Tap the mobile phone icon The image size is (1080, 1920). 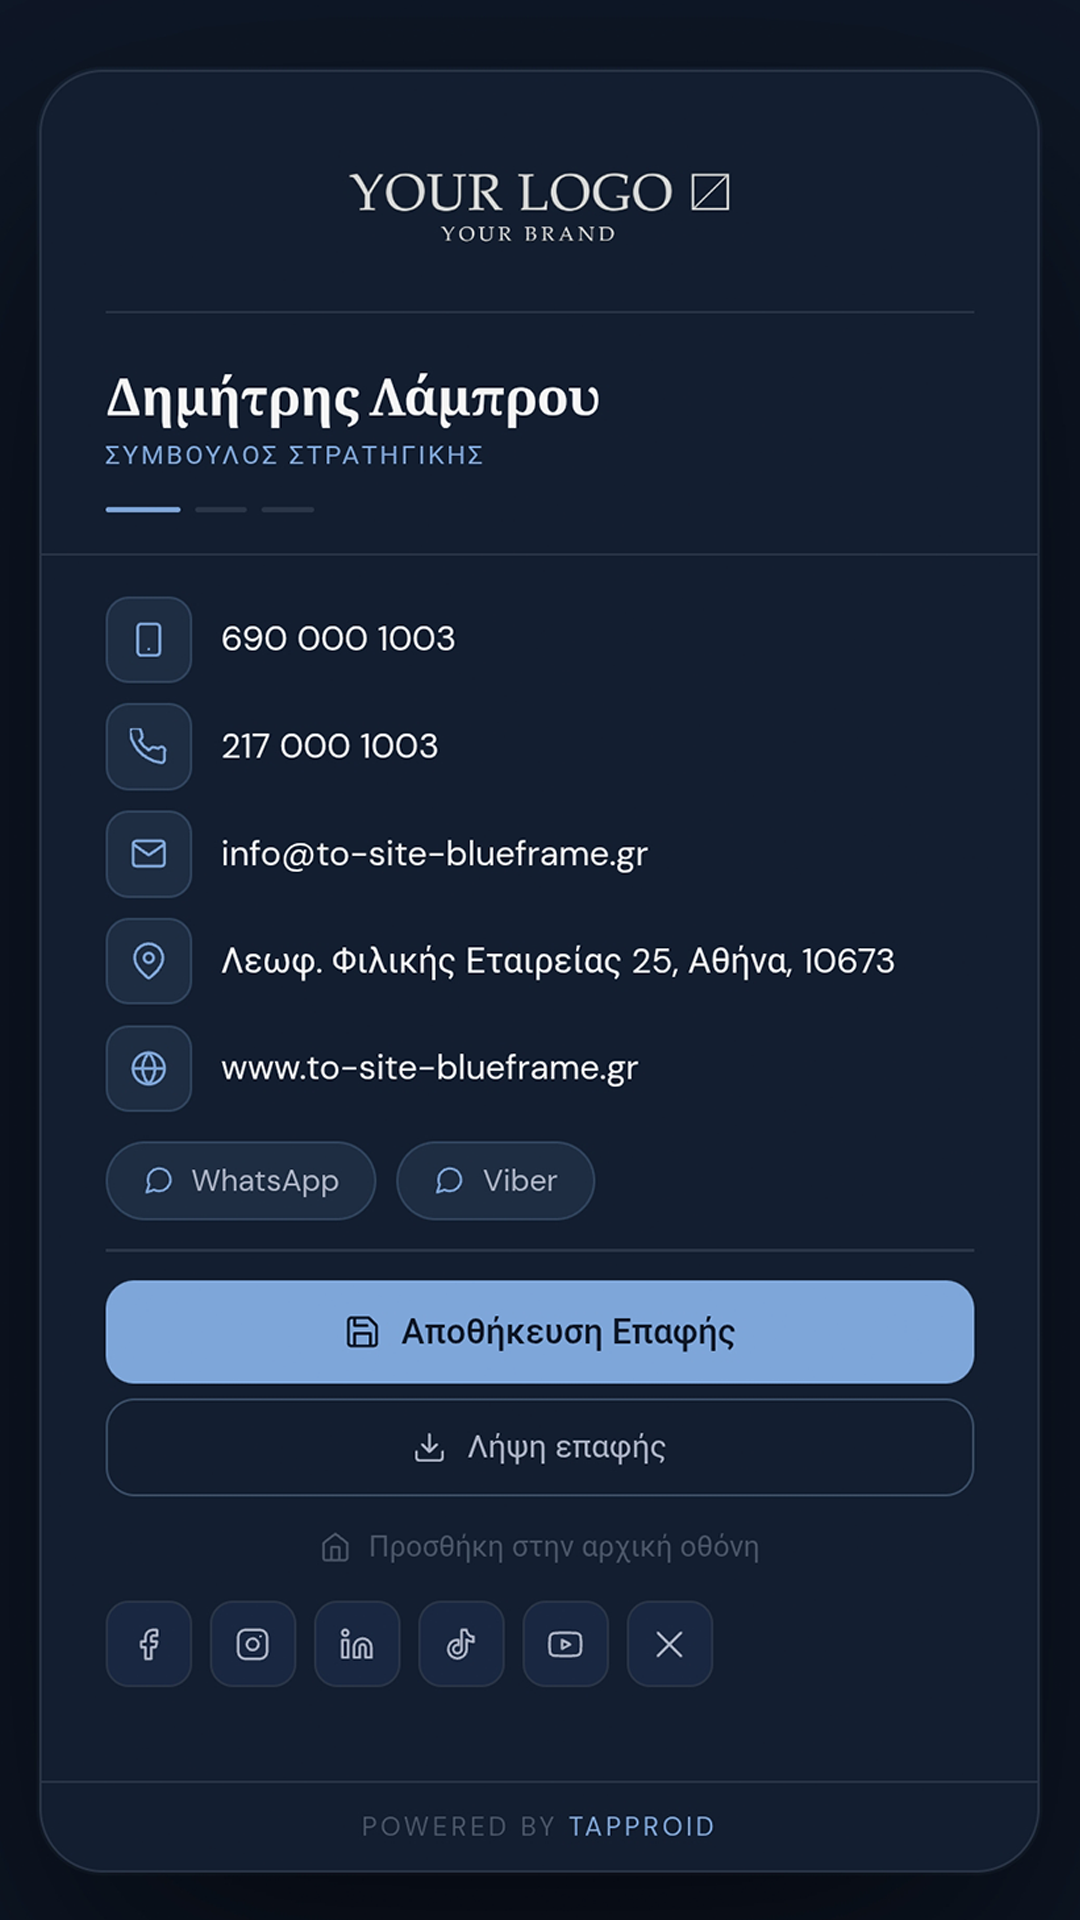coord(149,640)
